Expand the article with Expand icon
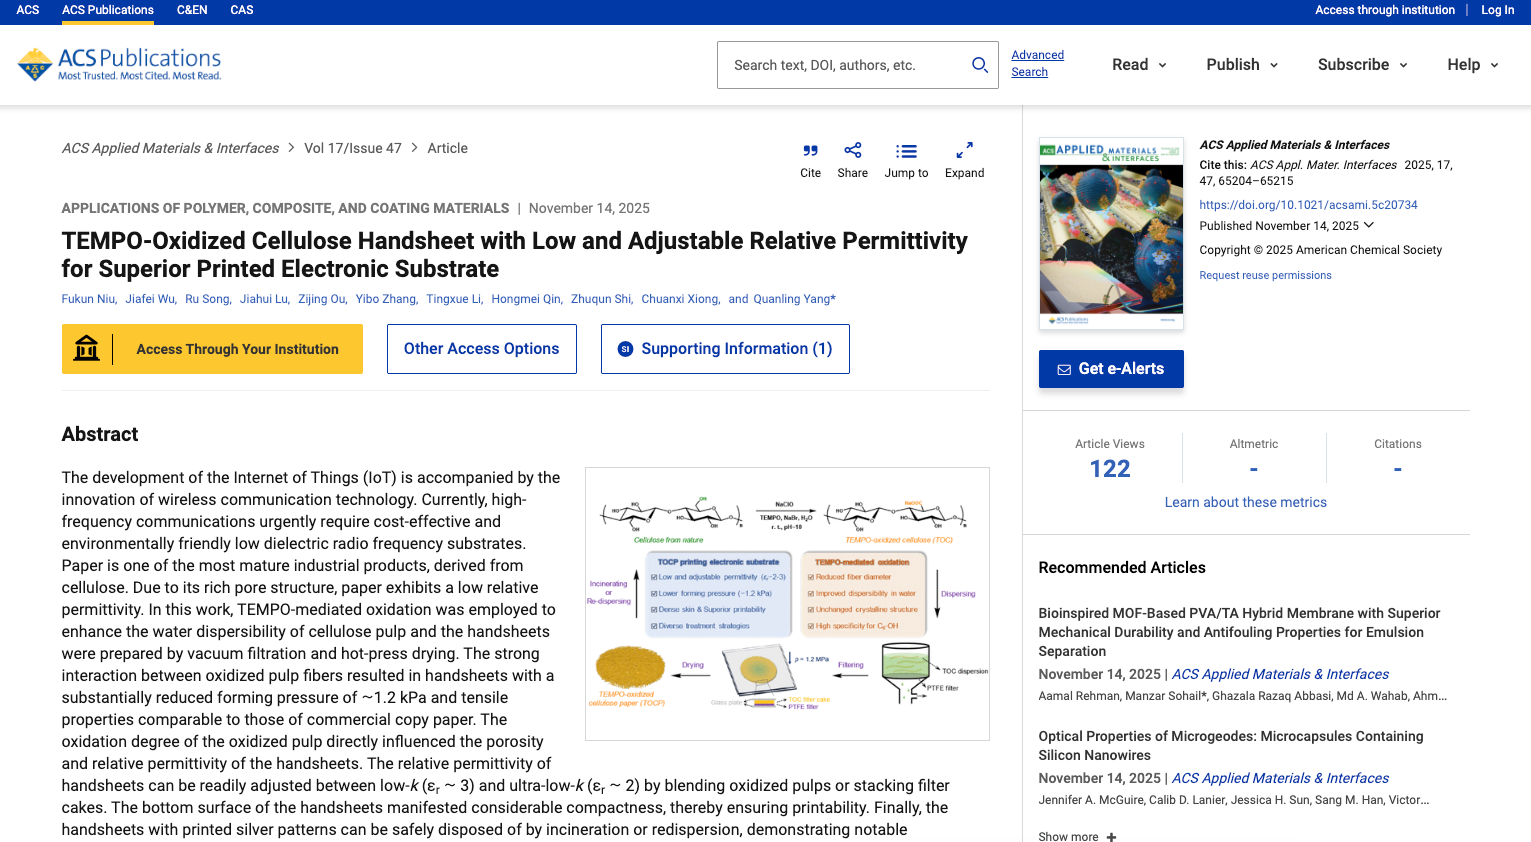This screenshot has width=1531, height=842. coord(964,151)
